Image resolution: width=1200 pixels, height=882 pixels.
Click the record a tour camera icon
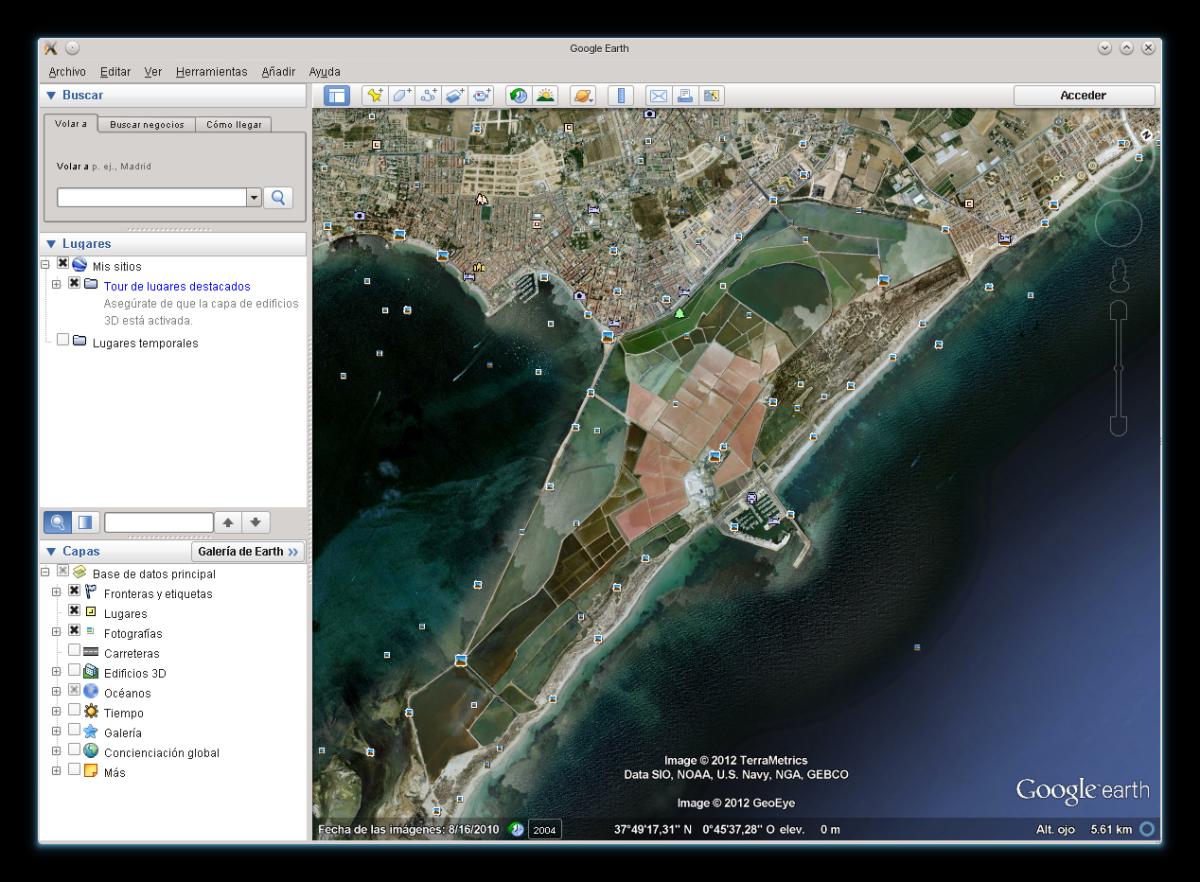coord(483,96)
